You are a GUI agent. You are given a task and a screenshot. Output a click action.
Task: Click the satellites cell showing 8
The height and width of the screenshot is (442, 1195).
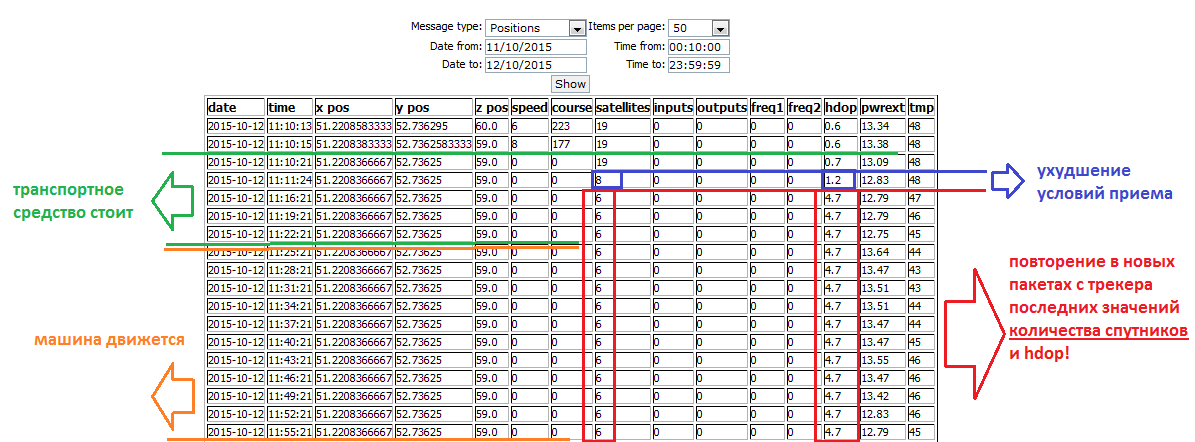click(x=607, y=180)
